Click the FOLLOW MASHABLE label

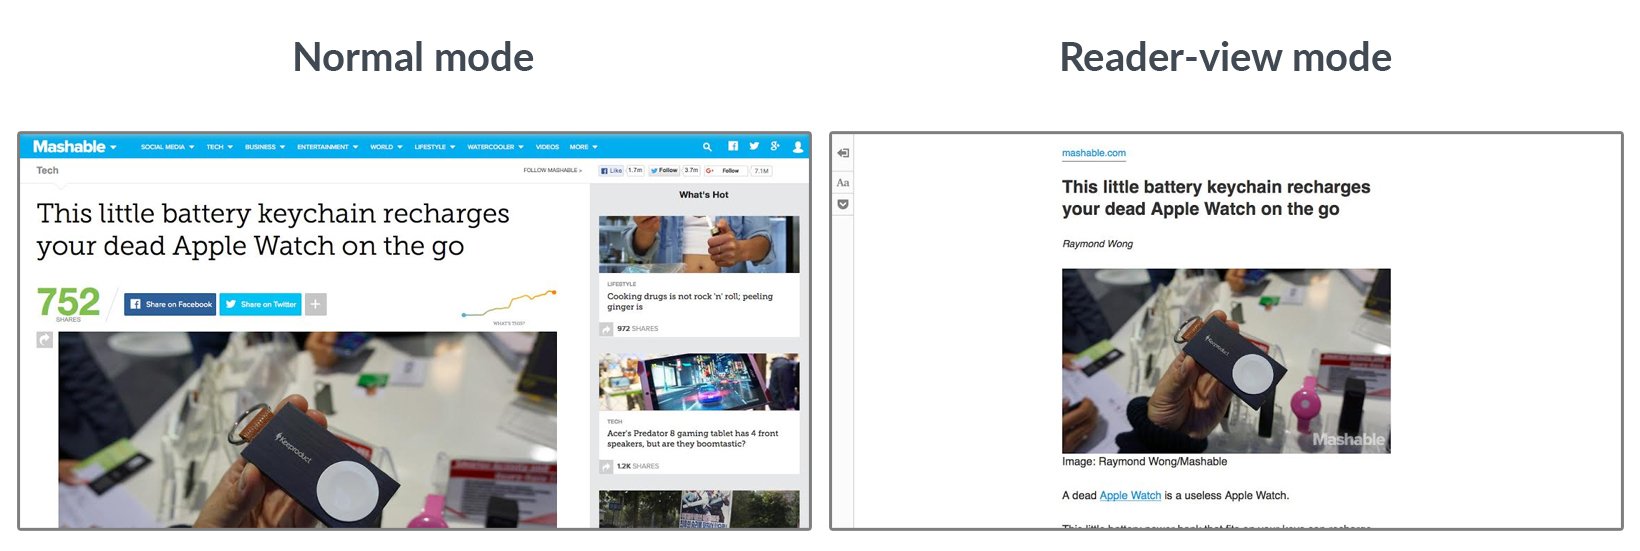(552, 171)
